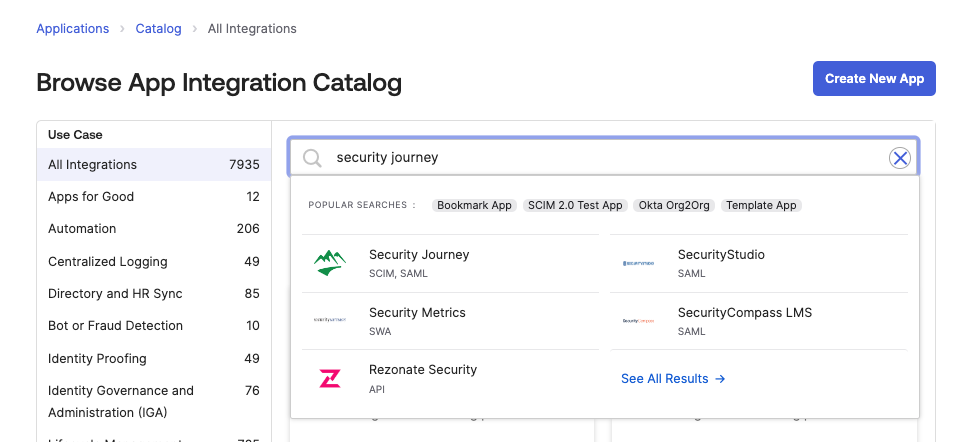Click the Security Metrics logo icon
Viewport: 976px width, 442px height.
click(x=329, y=320)
